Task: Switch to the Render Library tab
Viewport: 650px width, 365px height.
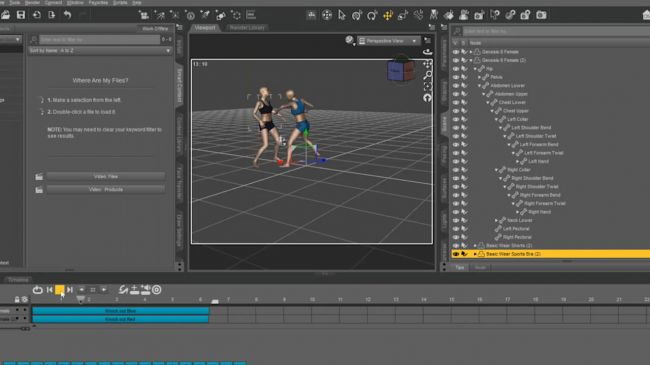Action: pos(247,28)
